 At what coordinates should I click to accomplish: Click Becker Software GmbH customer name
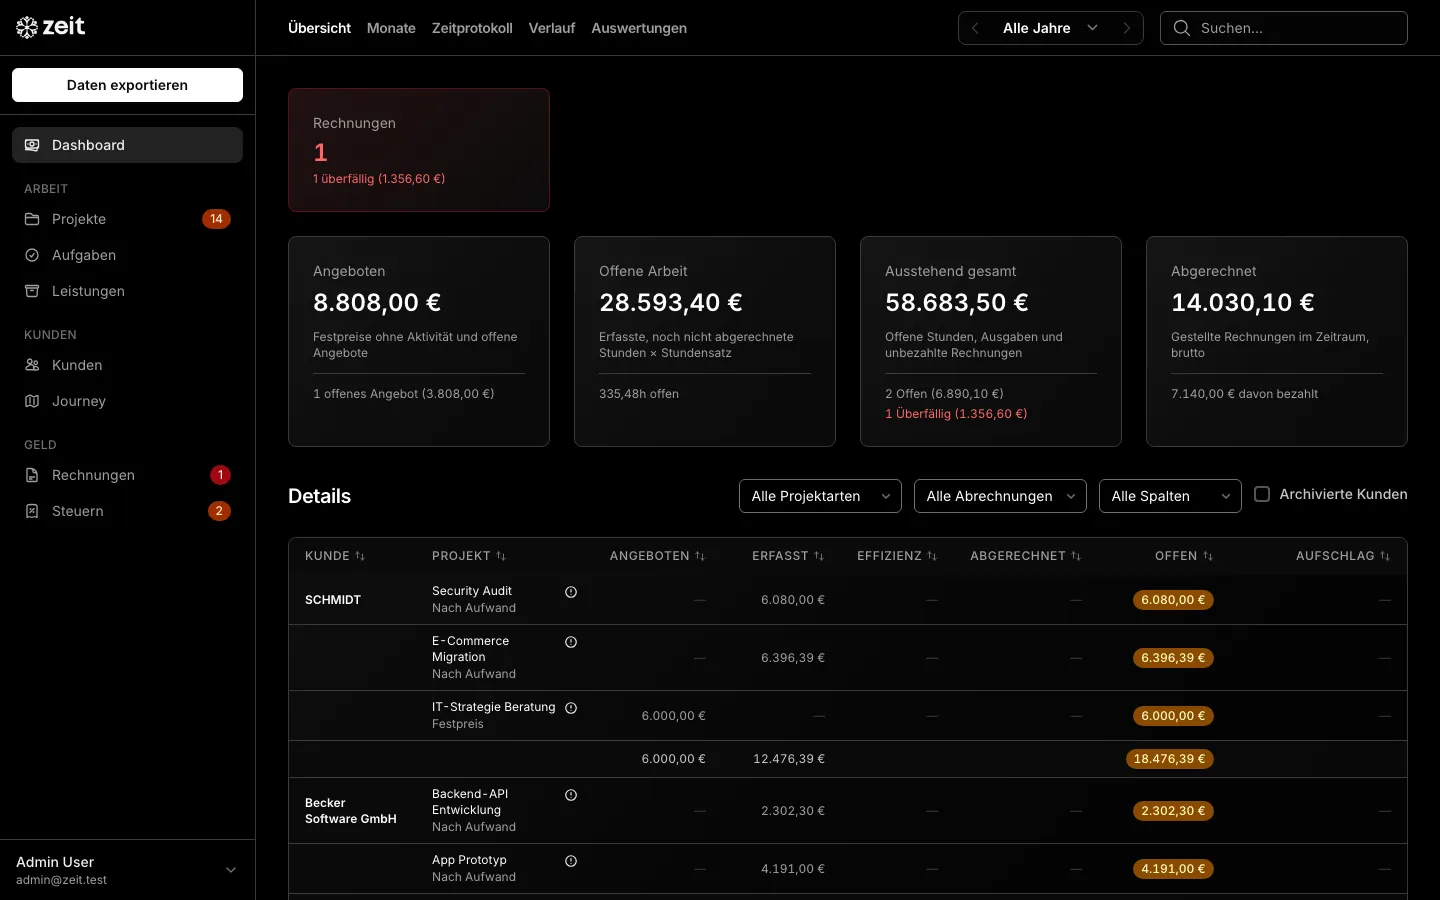351,811
